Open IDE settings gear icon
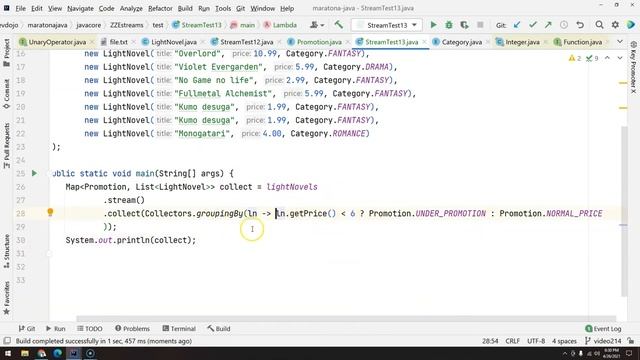The width and height of the screenshot is (640, 360). click(x=615, y=25)
